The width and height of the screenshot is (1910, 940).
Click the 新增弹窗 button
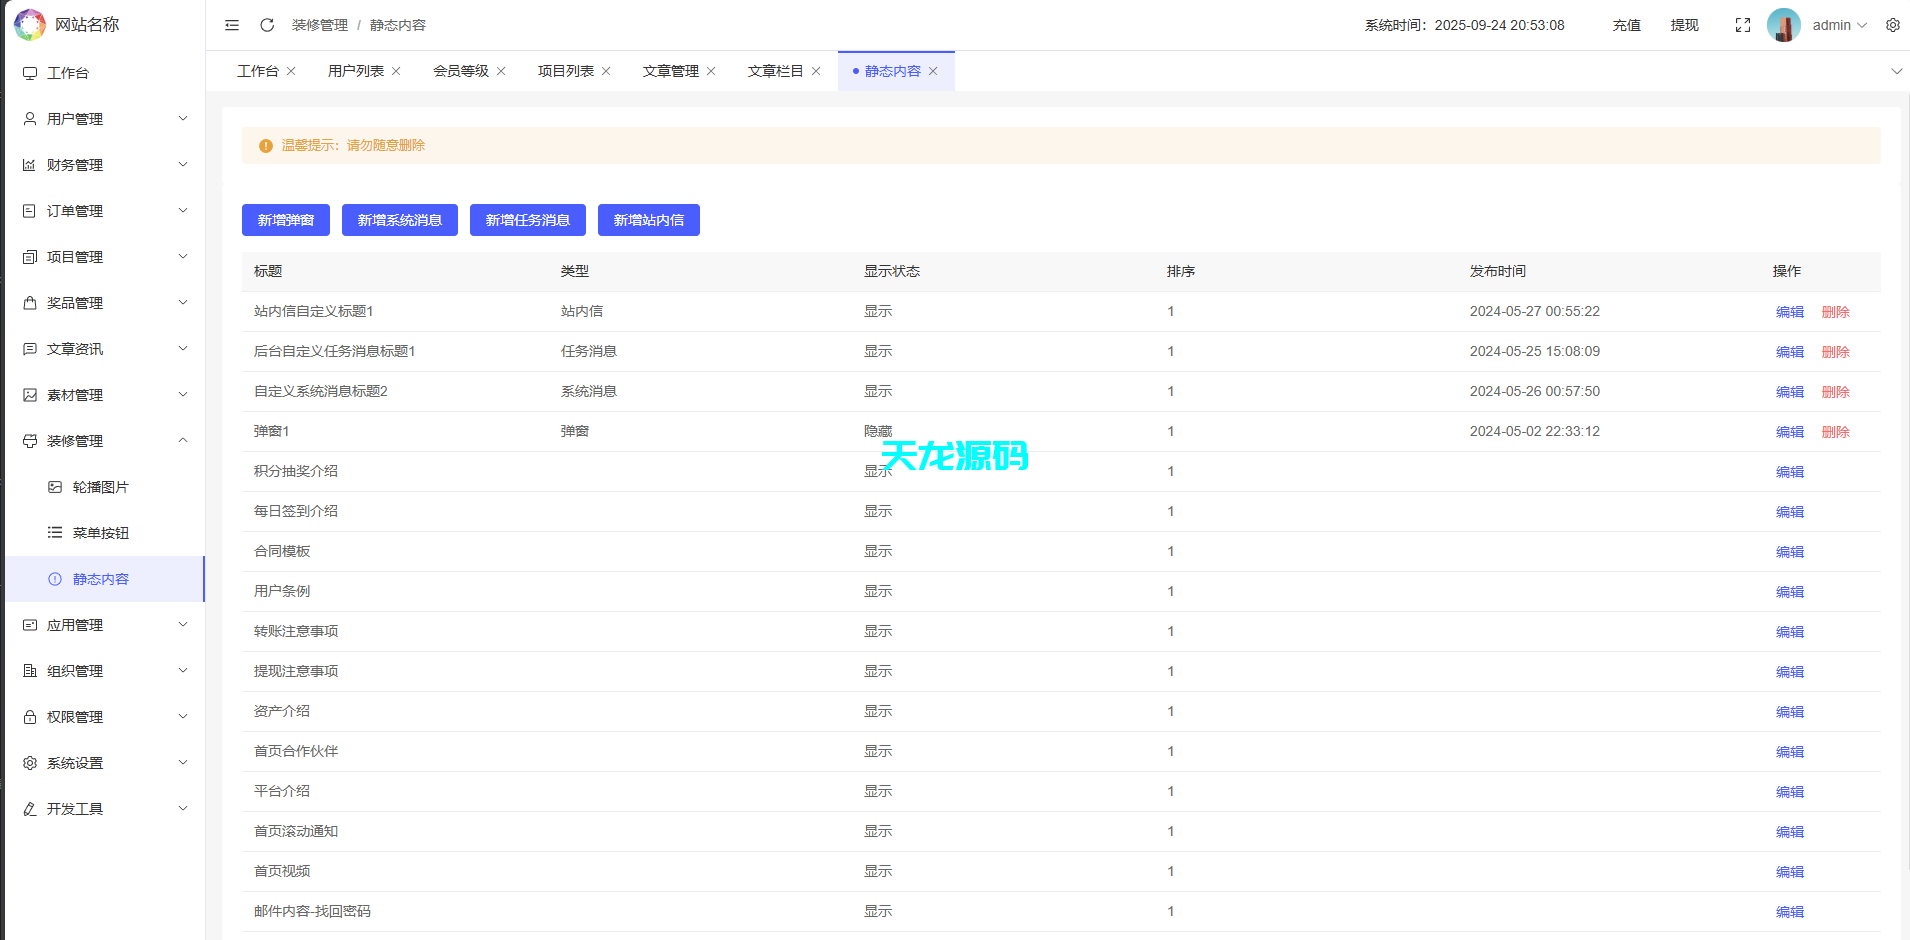(x=285, y=220)
